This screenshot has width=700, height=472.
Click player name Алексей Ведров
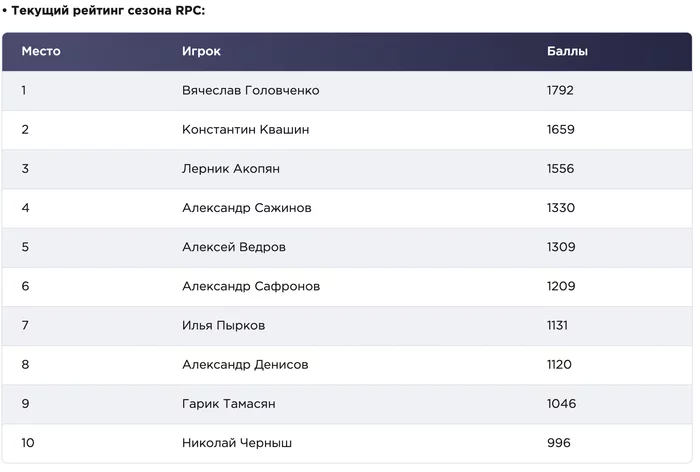(x=234, y=247)
